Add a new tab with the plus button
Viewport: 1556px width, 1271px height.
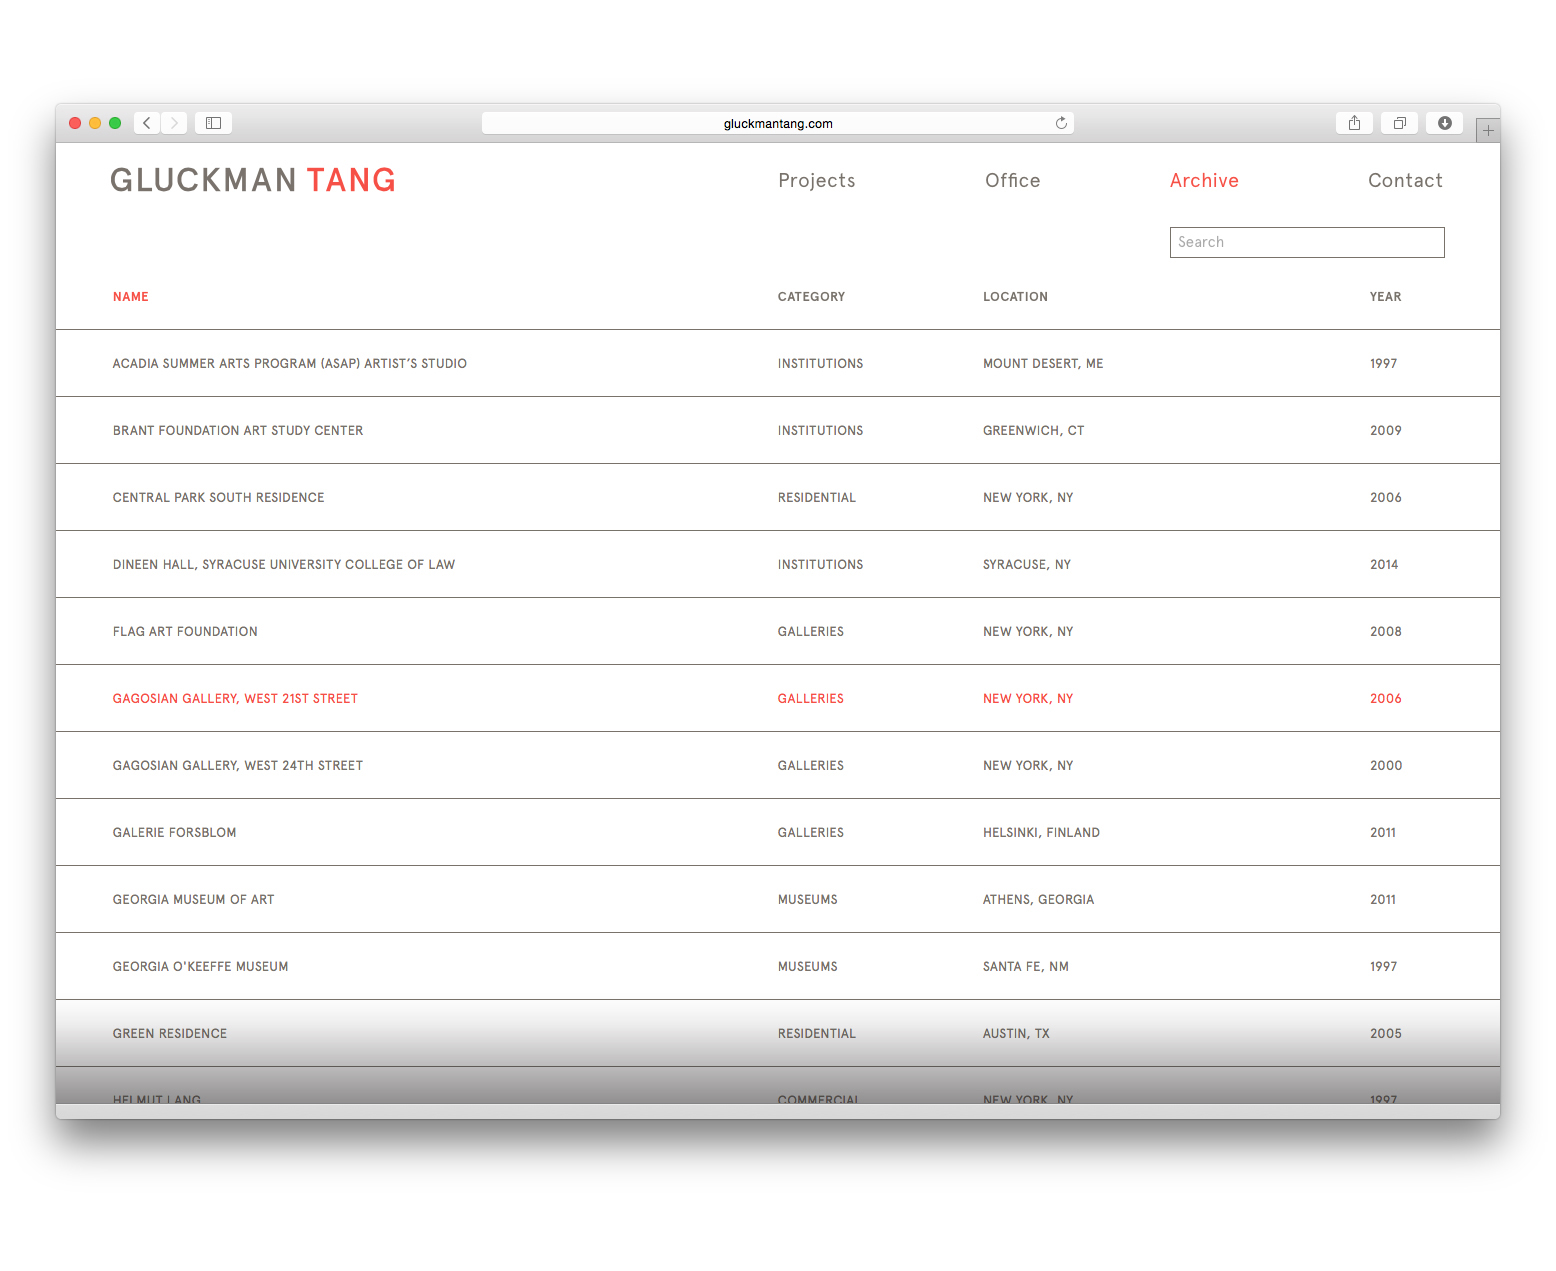[x=1488, y=130]
